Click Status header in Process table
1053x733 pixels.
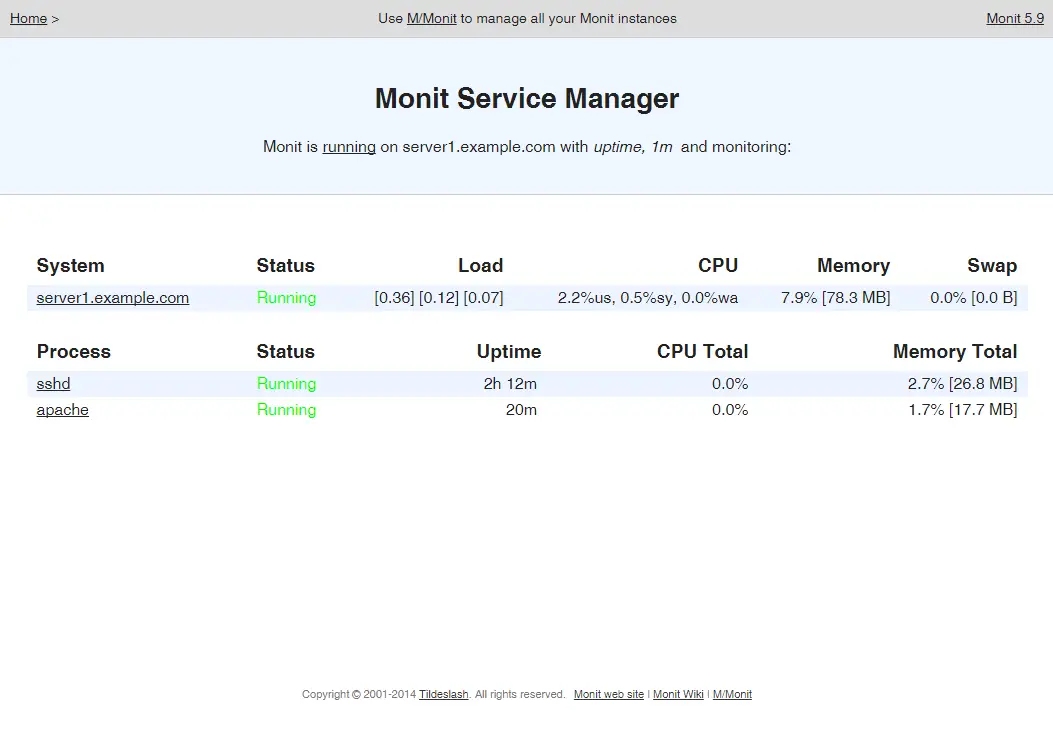click(285, 352)
